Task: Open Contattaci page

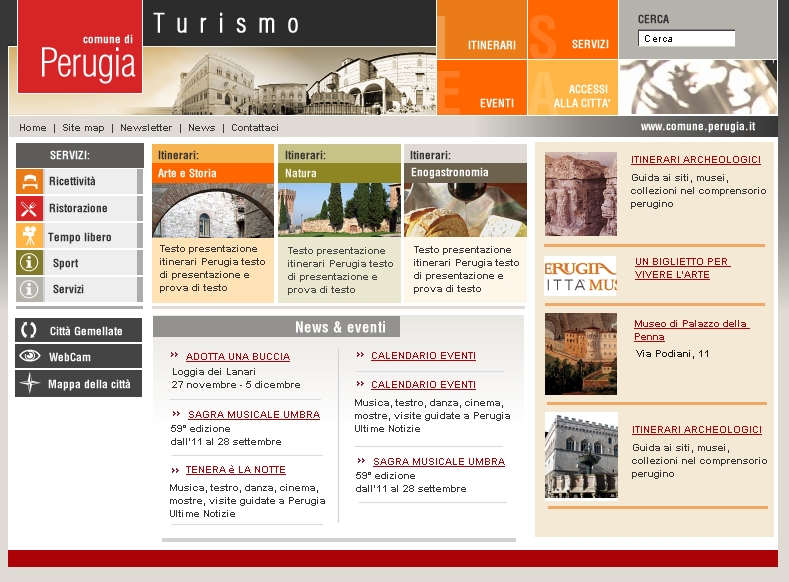Action: coord(255,128)
